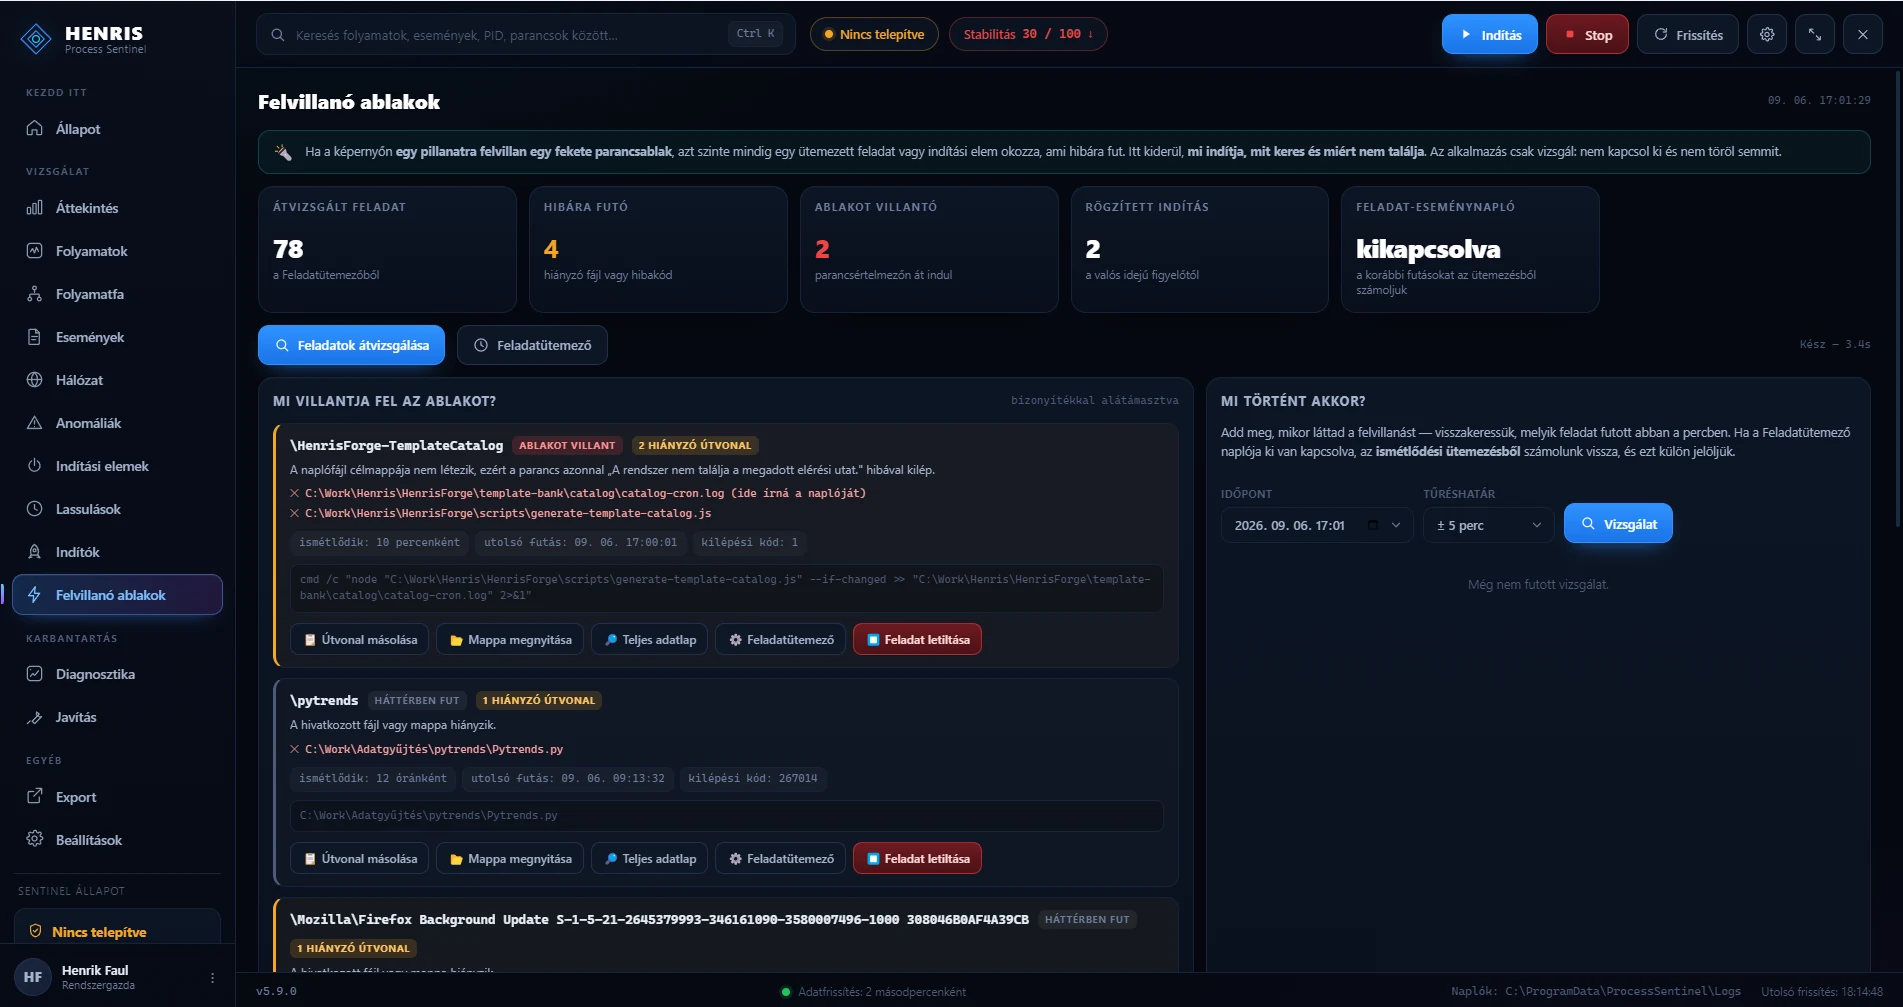The width and height of the screenshot is (1903, 1007).
Task: Open Feladatütemező for the pytrends task
Action: click(x=781, y=858)
